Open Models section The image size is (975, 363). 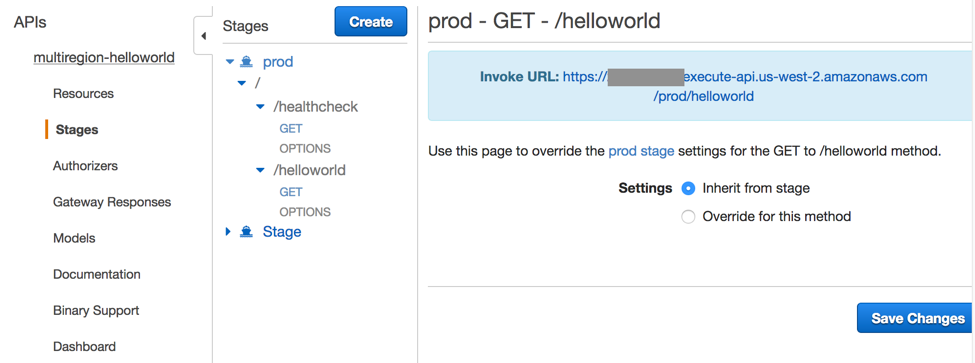[74, 238]
